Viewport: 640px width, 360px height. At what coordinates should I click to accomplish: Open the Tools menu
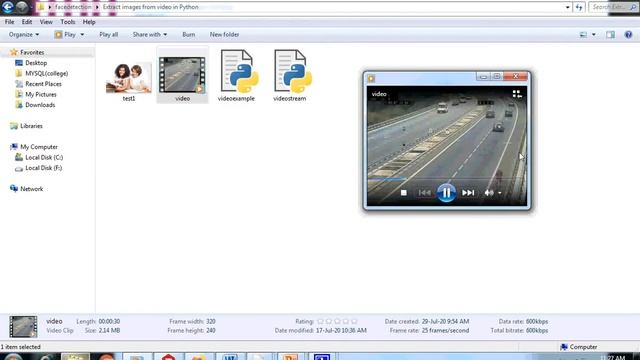click(67, 22)
